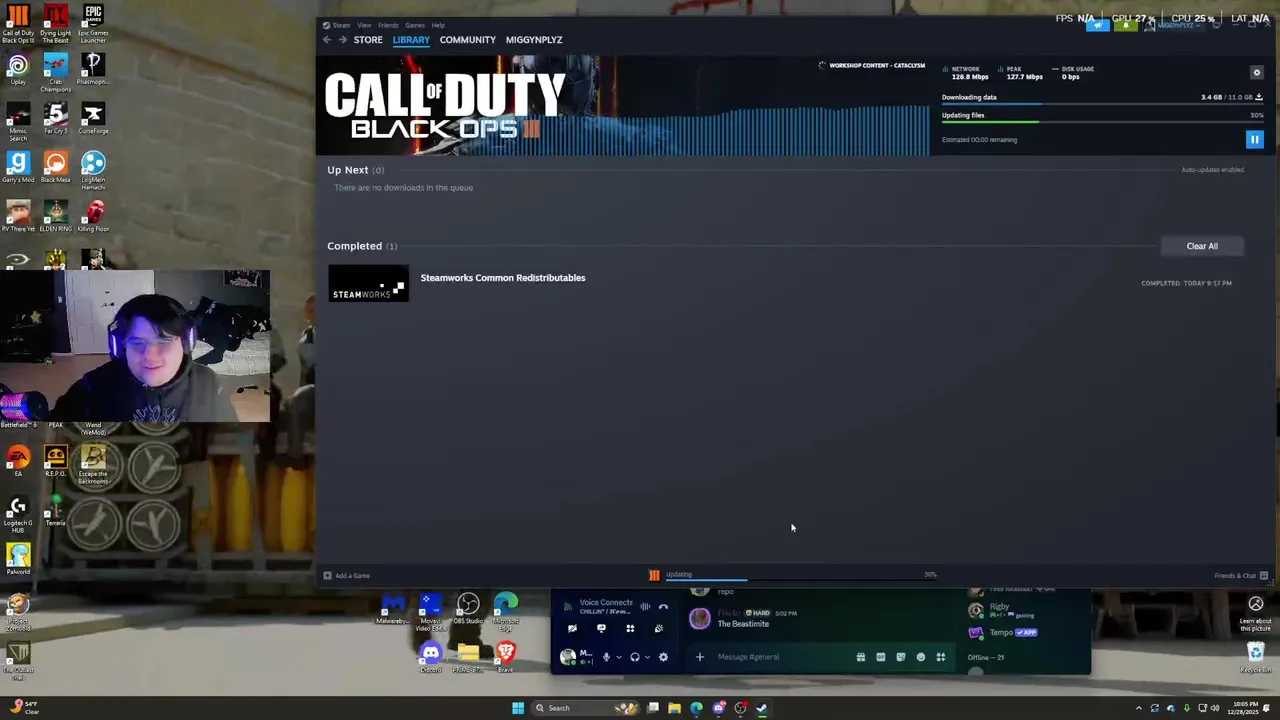Click Add a Game in Steam
The image size is (1280, 720).
click(346, 576)
